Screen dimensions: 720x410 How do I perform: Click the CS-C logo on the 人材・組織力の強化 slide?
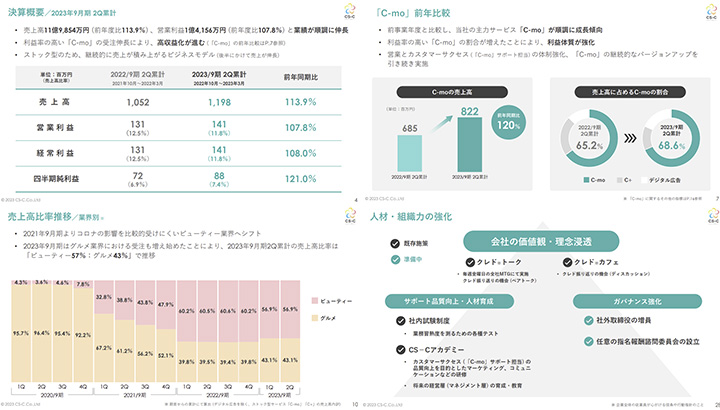coord(713,215)
